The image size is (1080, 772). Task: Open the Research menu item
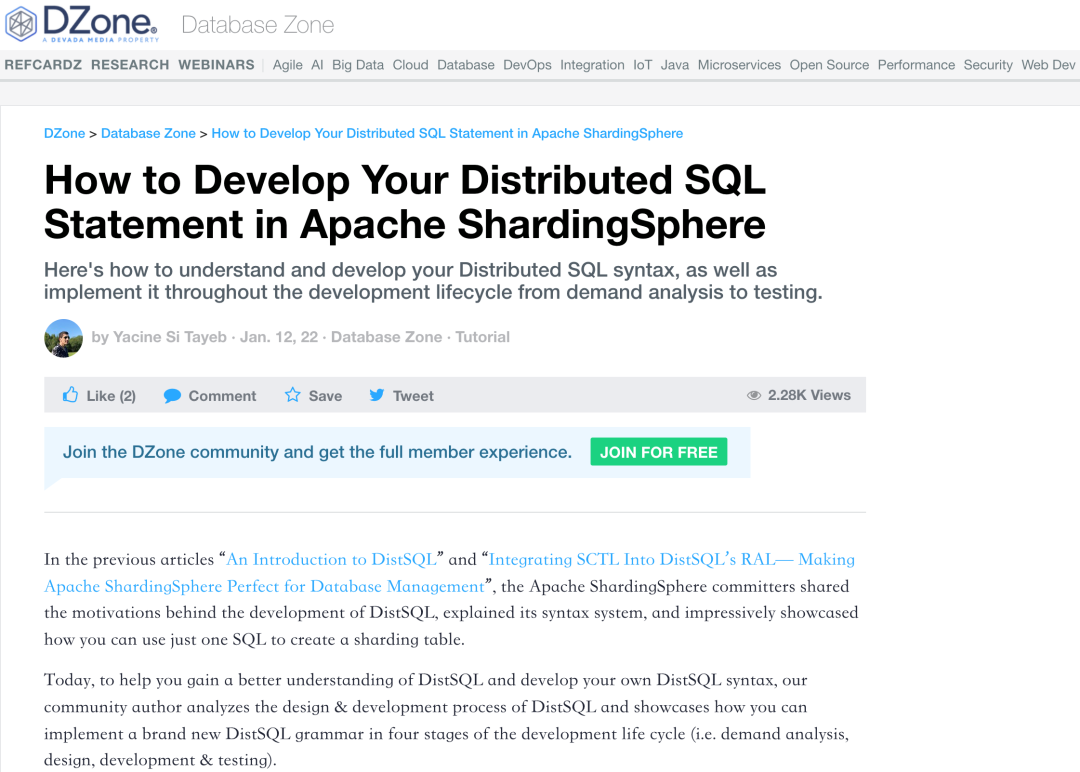(x=130, y=65)
